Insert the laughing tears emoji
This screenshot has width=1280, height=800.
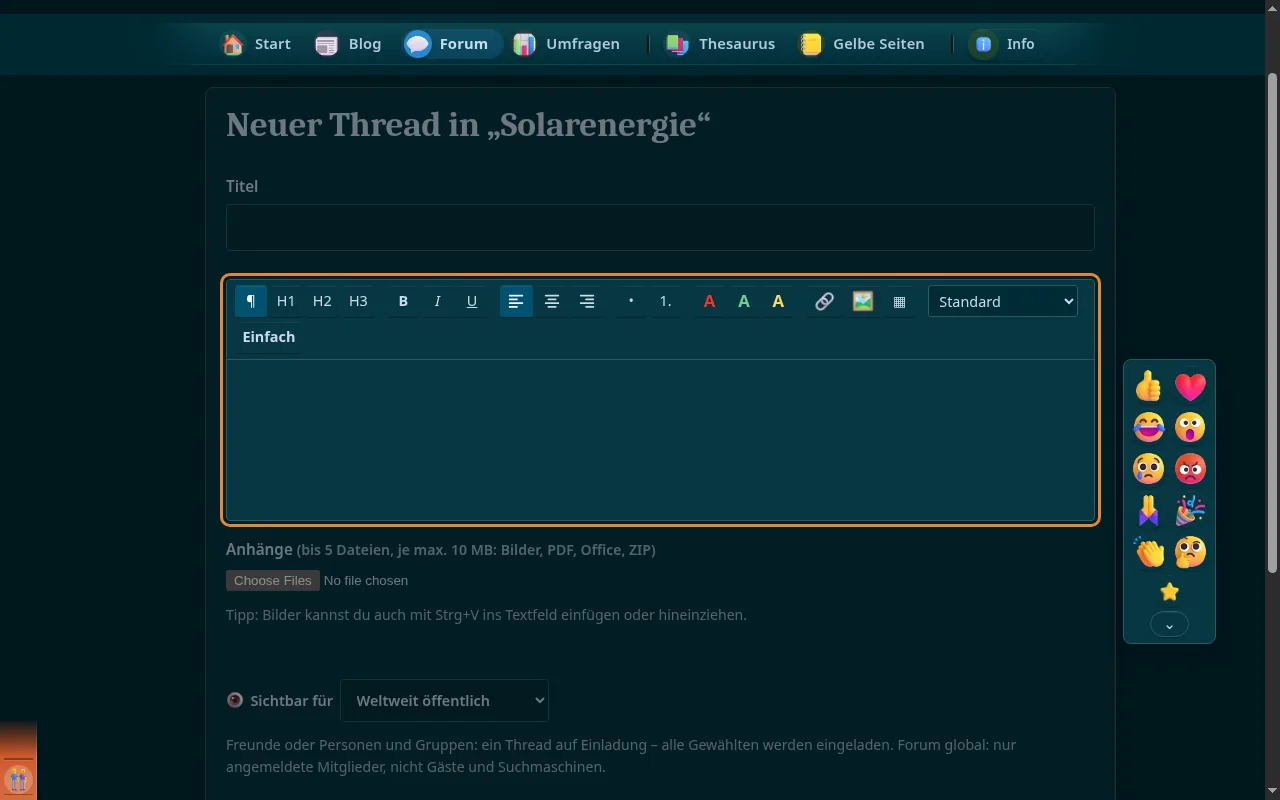[1149, 427]
